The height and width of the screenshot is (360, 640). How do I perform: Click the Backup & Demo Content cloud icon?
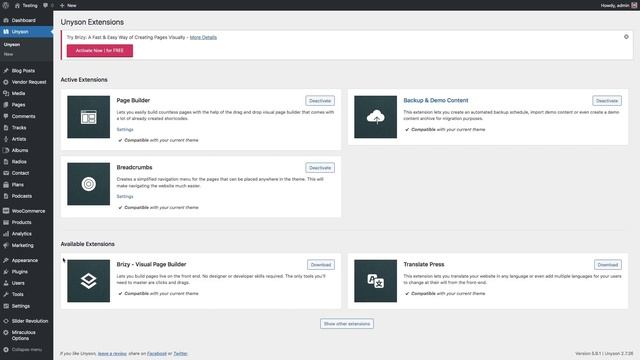click(376, 117)
